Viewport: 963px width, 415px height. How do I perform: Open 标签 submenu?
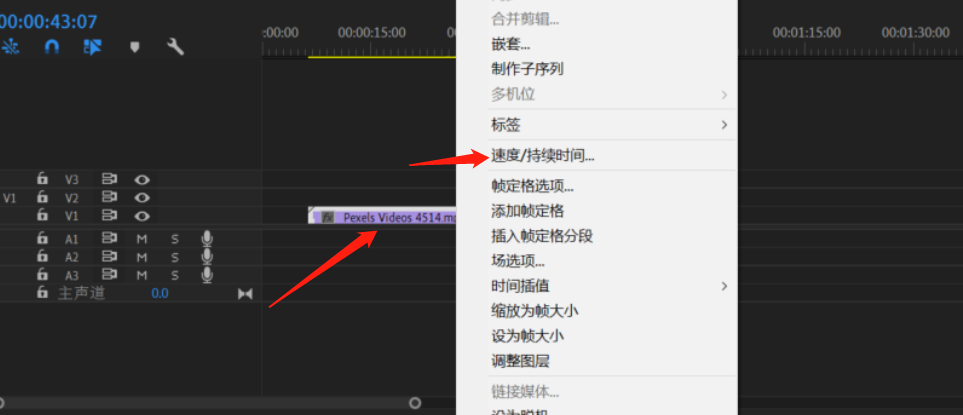pyautogui.click(x=597, y=125)
